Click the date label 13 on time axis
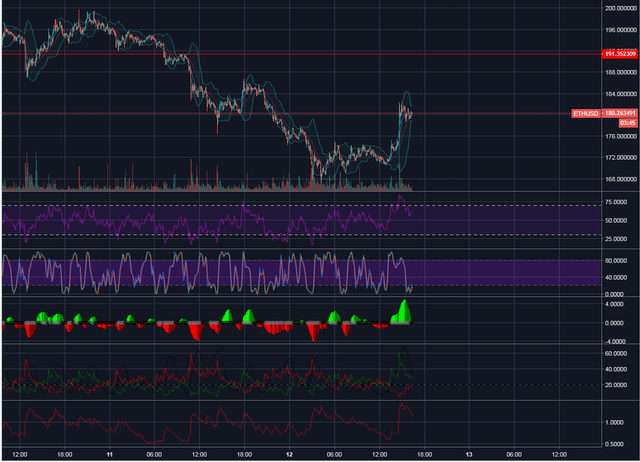Image resolution: width=640 pixels, height=462 pixels. click(x=469, y=454)
